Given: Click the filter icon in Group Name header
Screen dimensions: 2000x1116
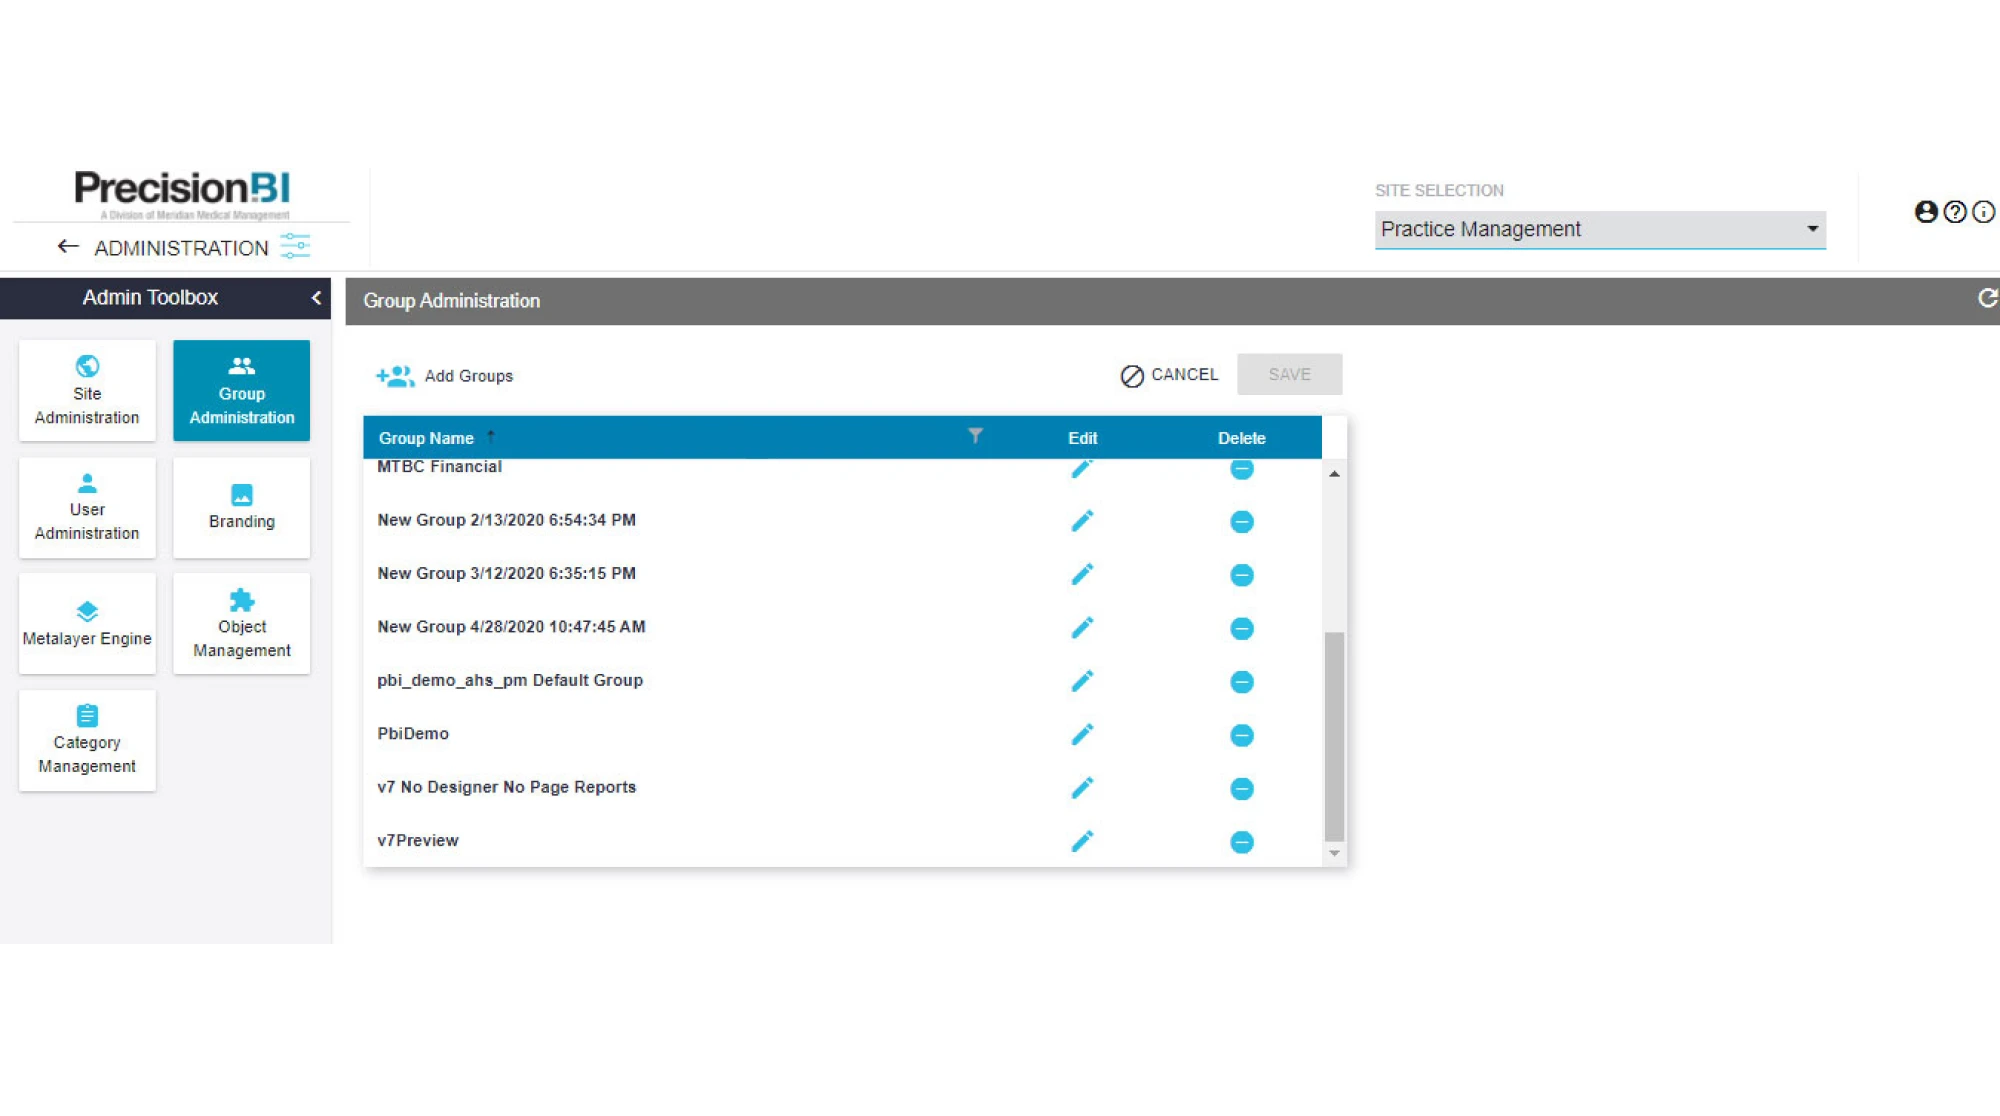Looking at the screenshot, I should (975, 436).
